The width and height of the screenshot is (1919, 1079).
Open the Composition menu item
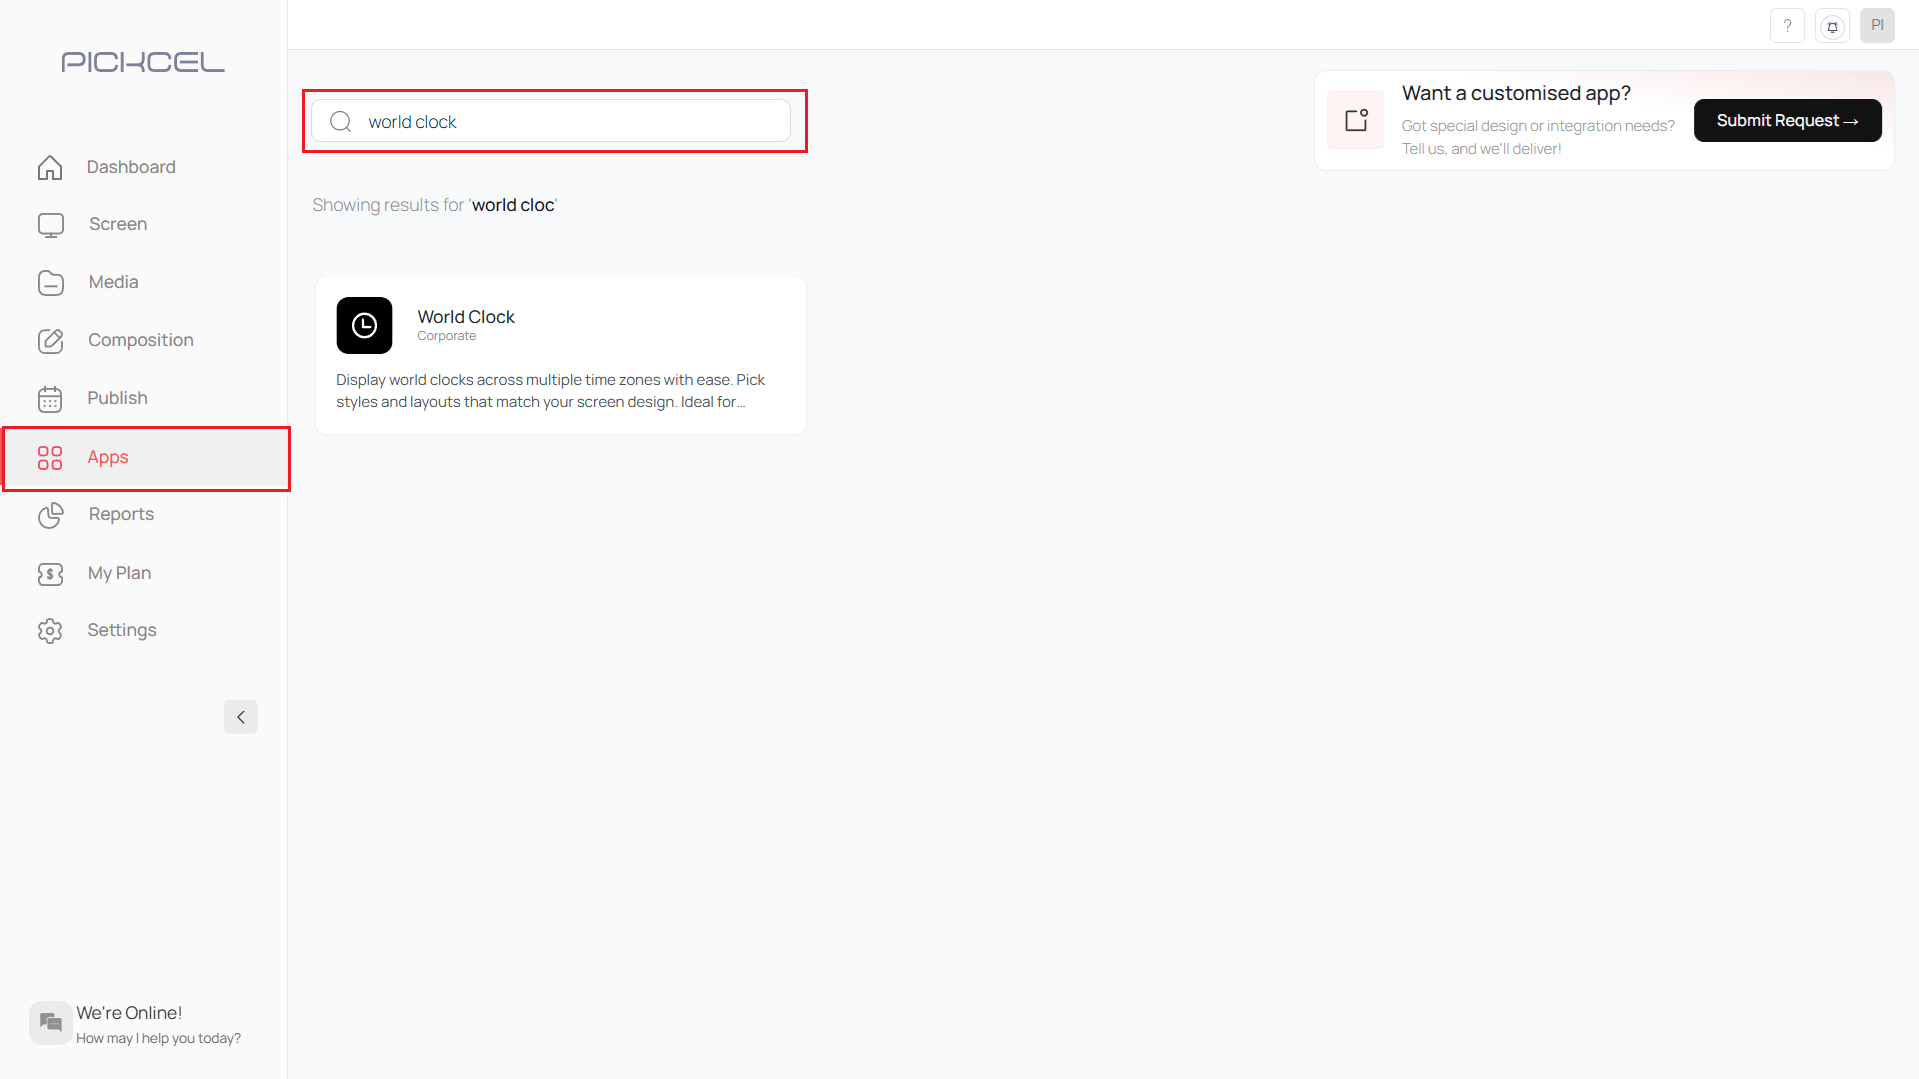click(x=140, y=340)
